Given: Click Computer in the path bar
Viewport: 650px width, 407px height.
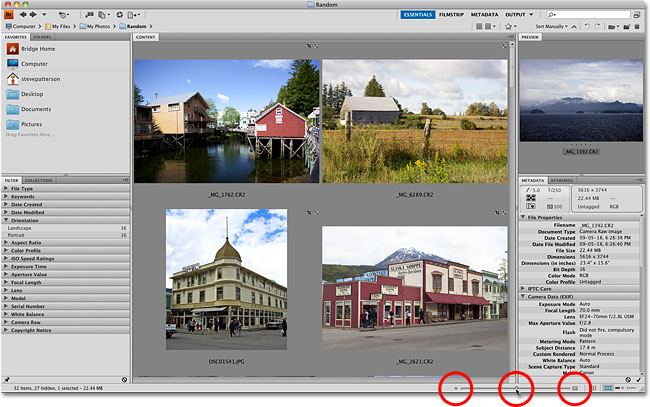Looking at the screenshot, I should pos(21,26).
